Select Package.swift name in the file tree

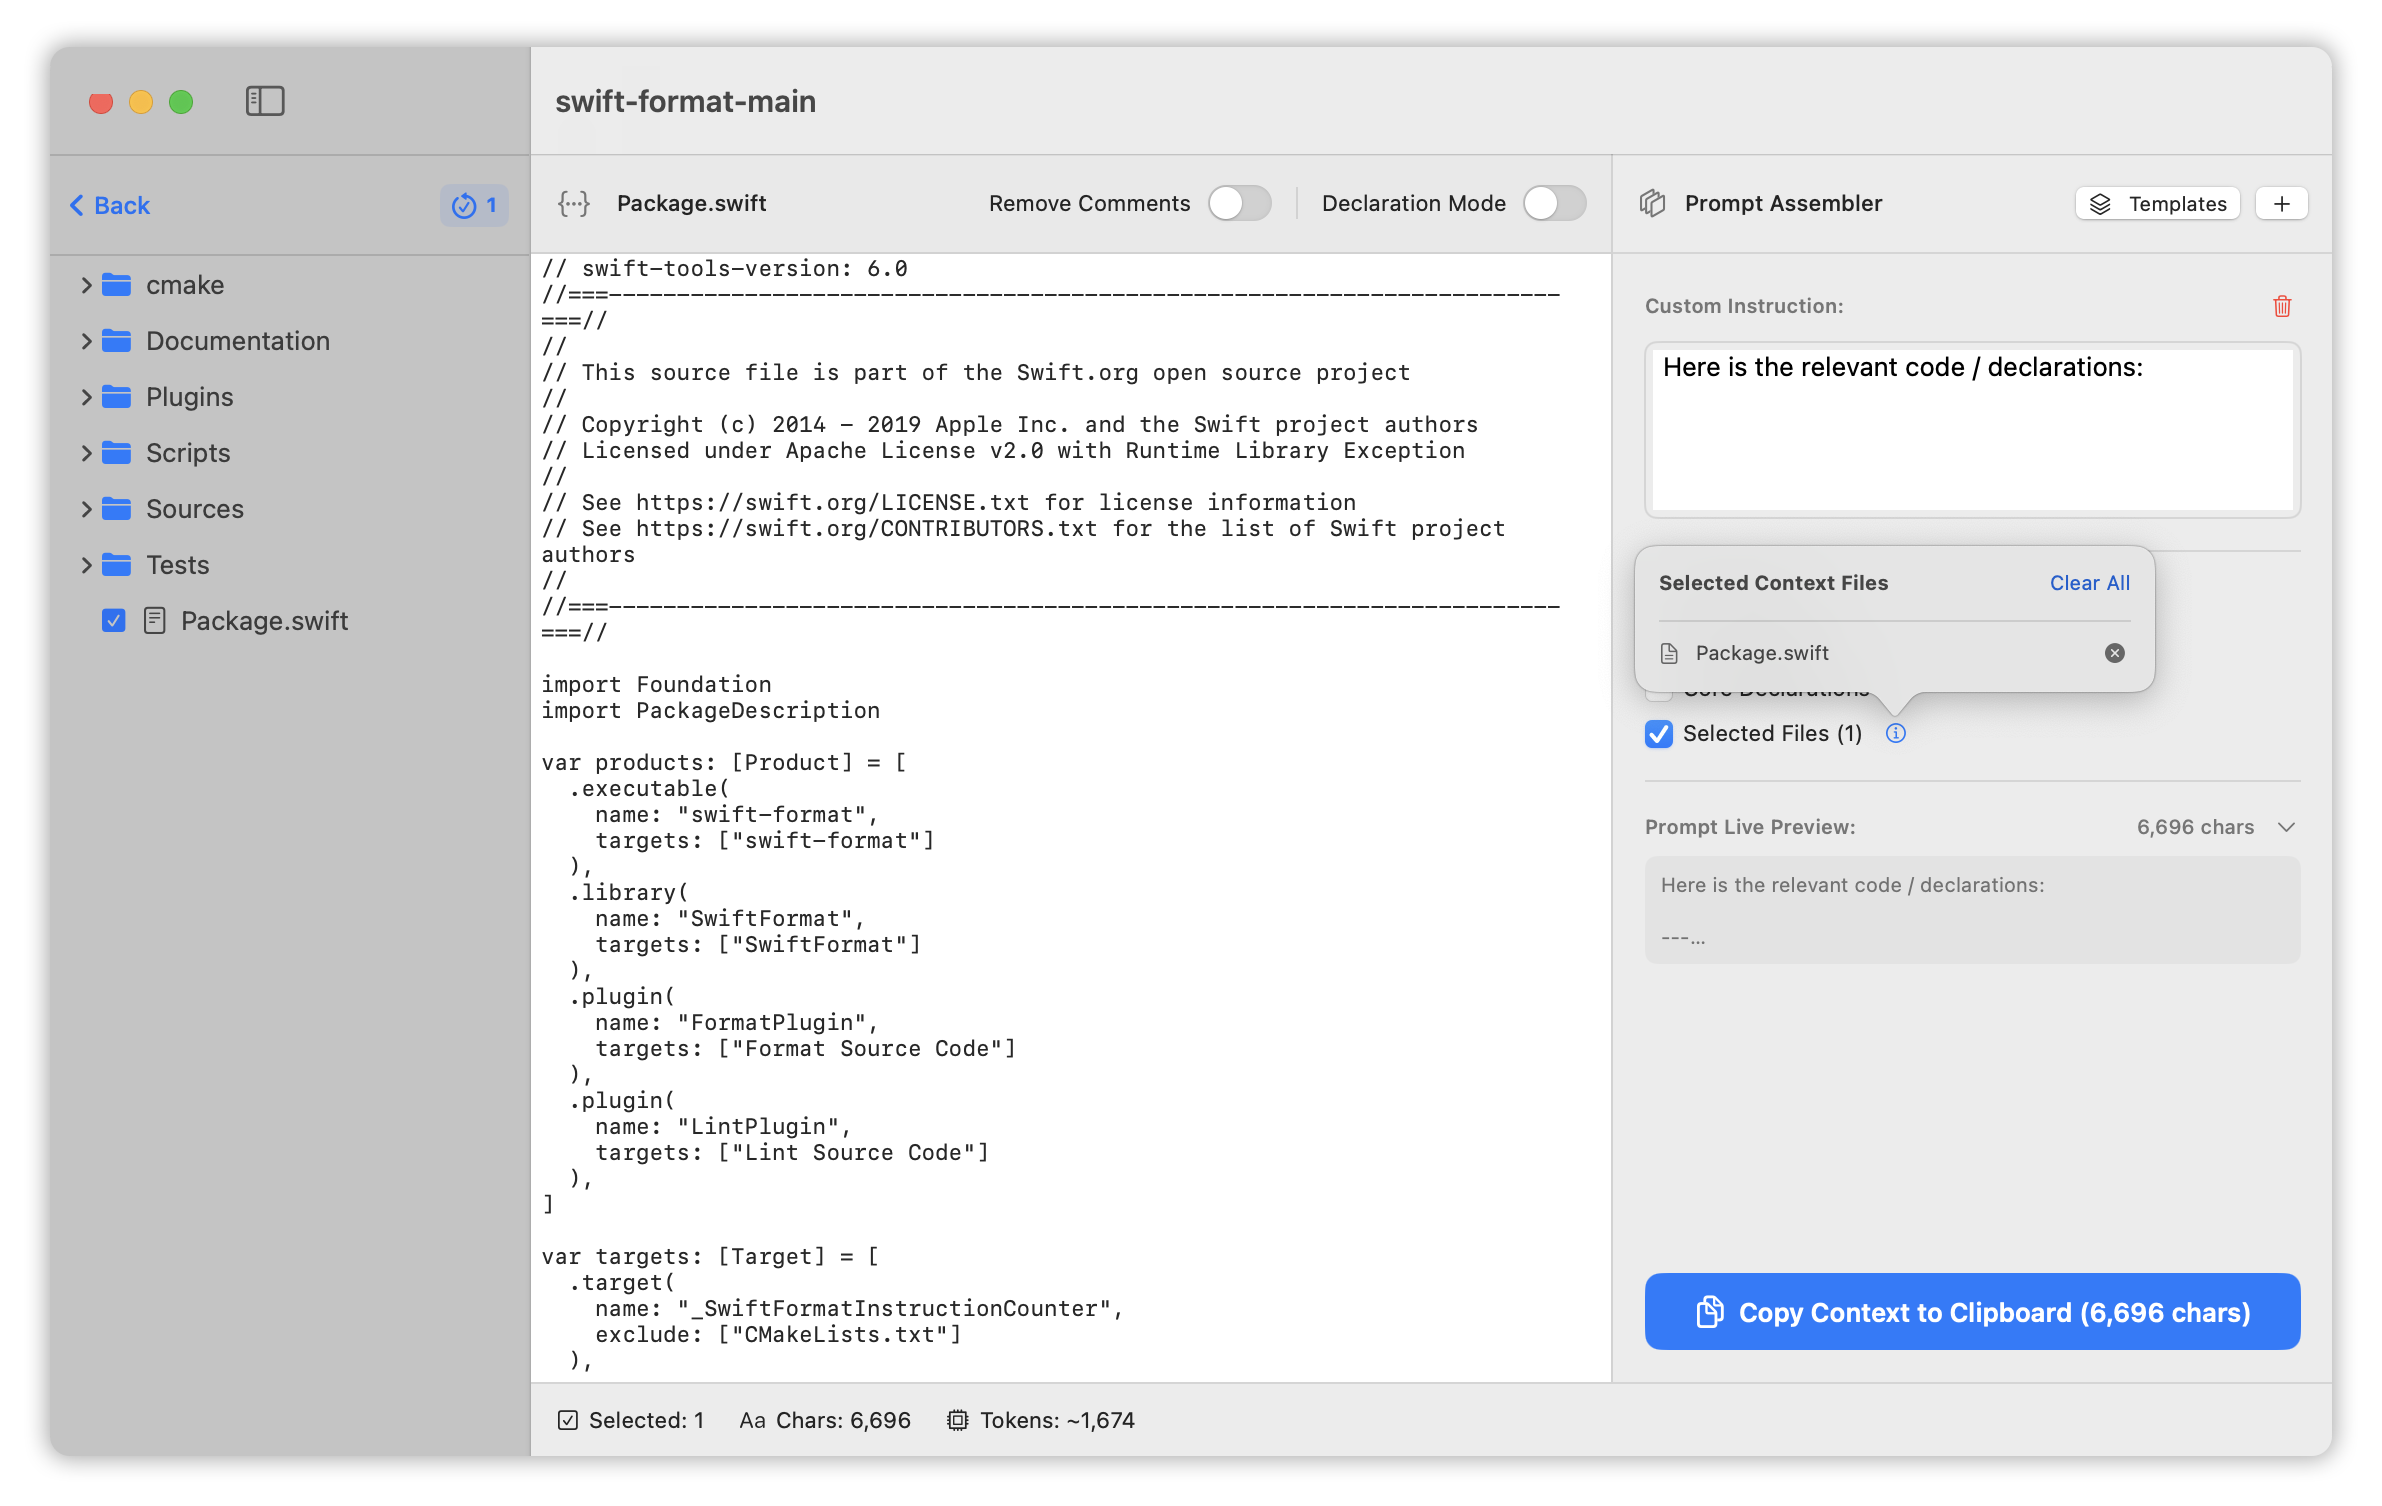[264, 621]
